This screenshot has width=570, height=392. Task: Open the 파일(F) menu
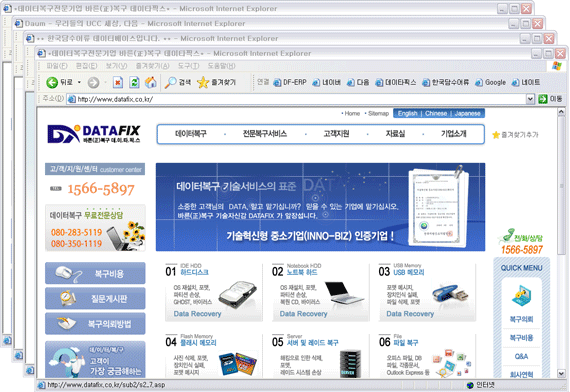57,66
